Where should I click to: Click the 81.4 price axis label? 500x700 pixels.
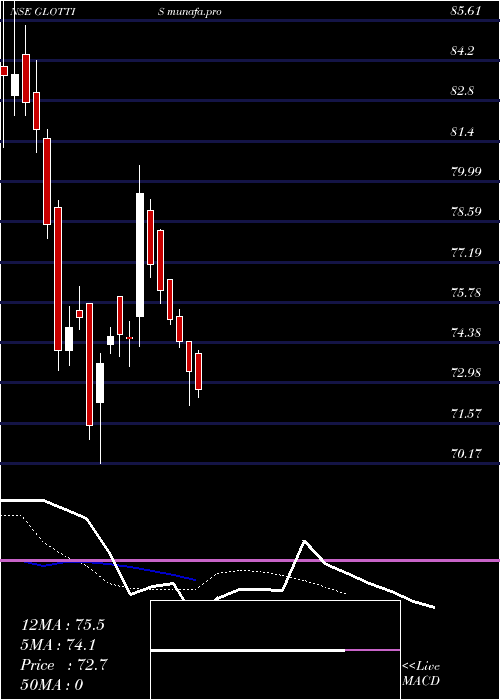tap(464, 132)
